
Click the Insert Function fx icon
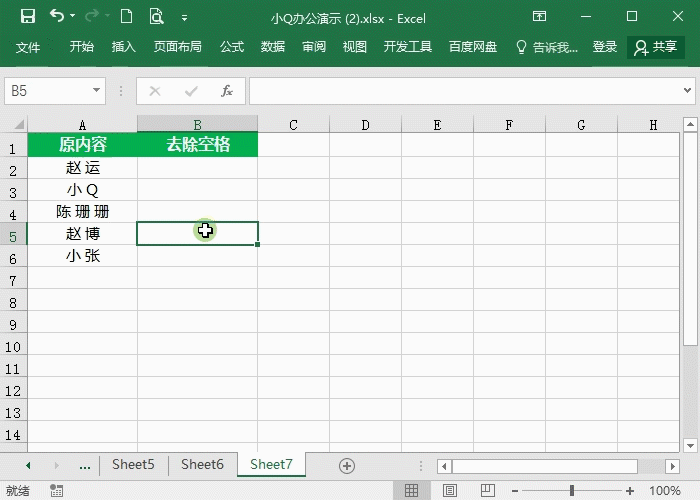[x=227, y=91]
